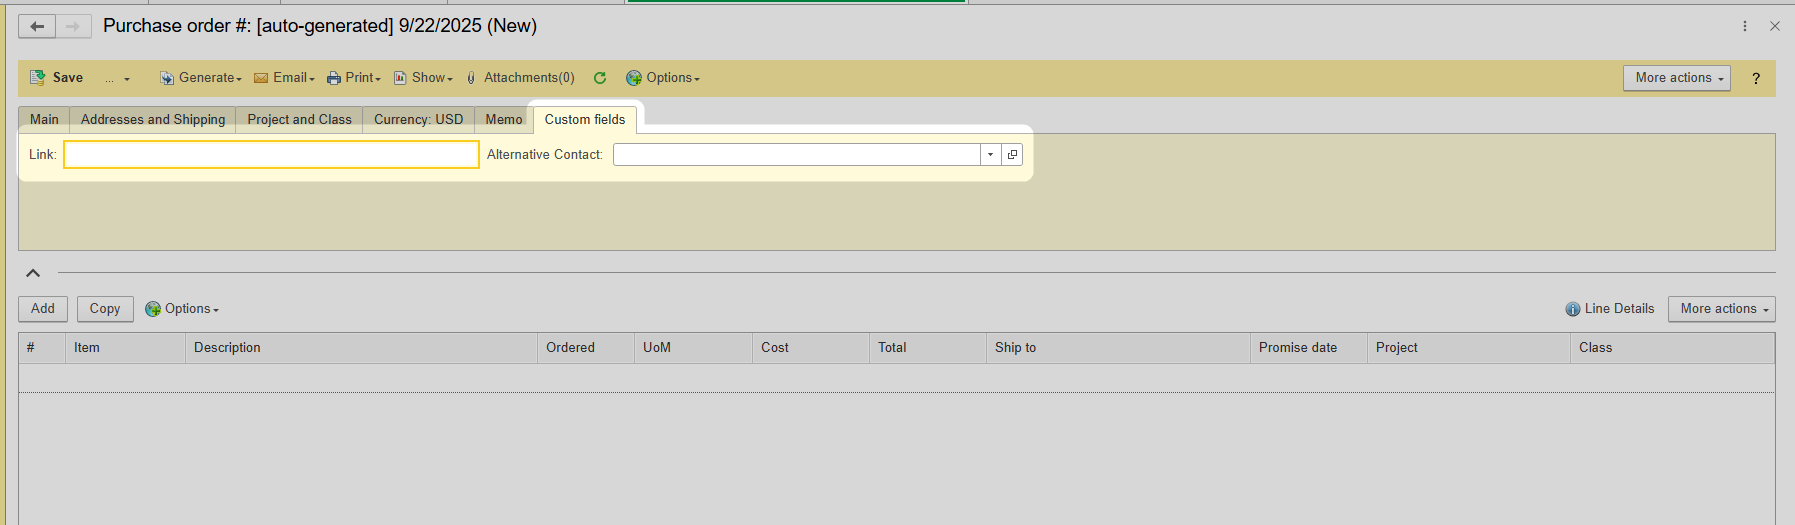Click Line Details info icon
This screenshot has height=525, width=1795.
tap(1573, 309)
